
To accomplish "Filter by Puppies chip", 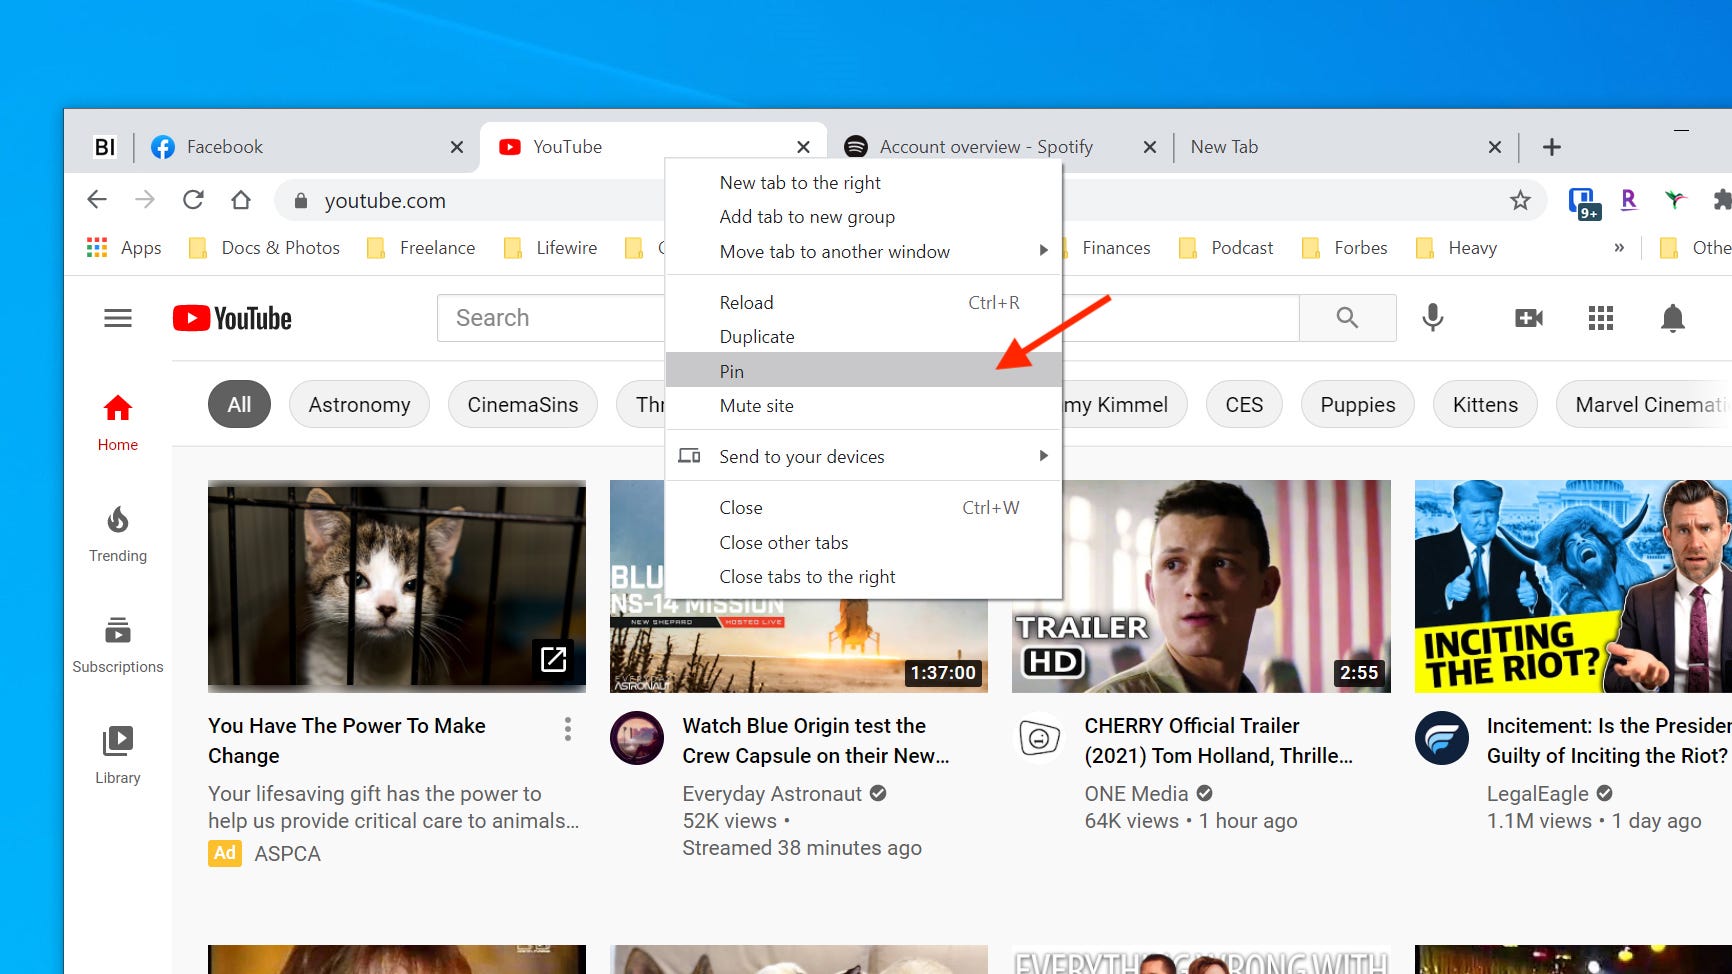I will (1357, 404).
